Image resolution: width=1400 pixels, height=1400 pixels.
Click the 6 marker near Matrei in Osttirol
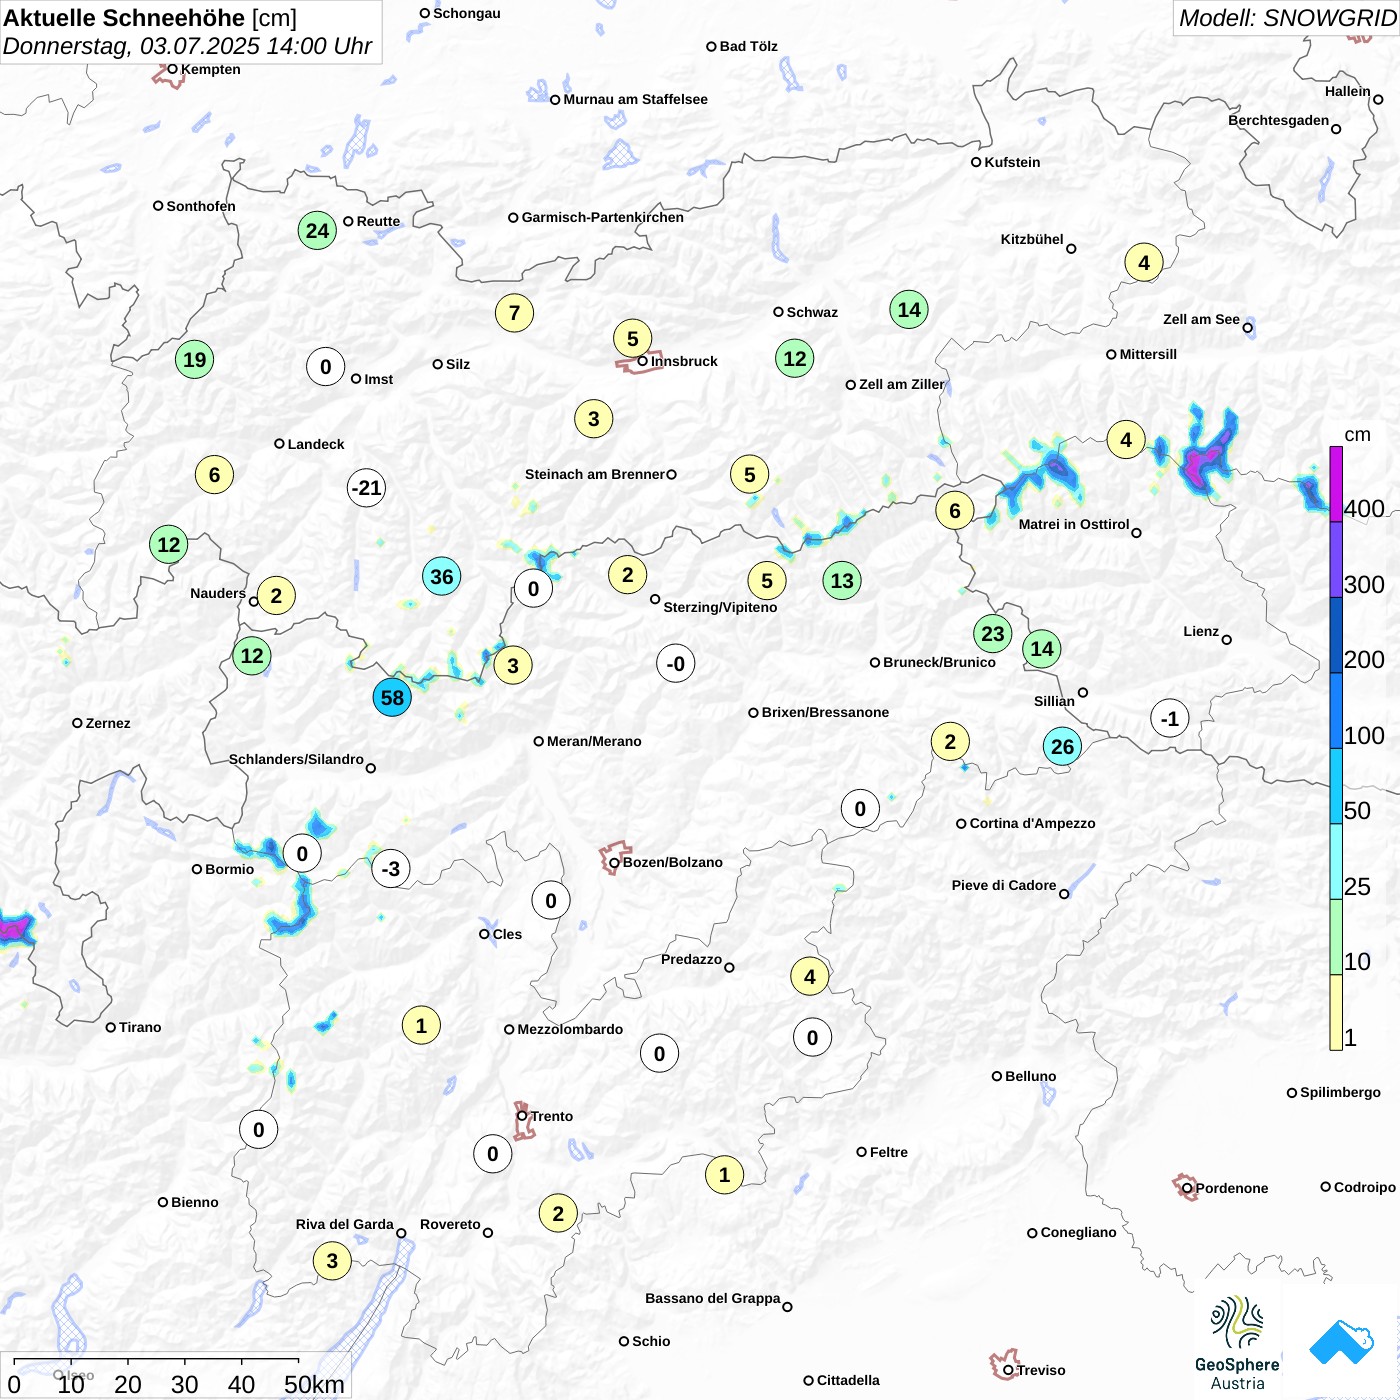pyautogui.click(x=954, y=511)
